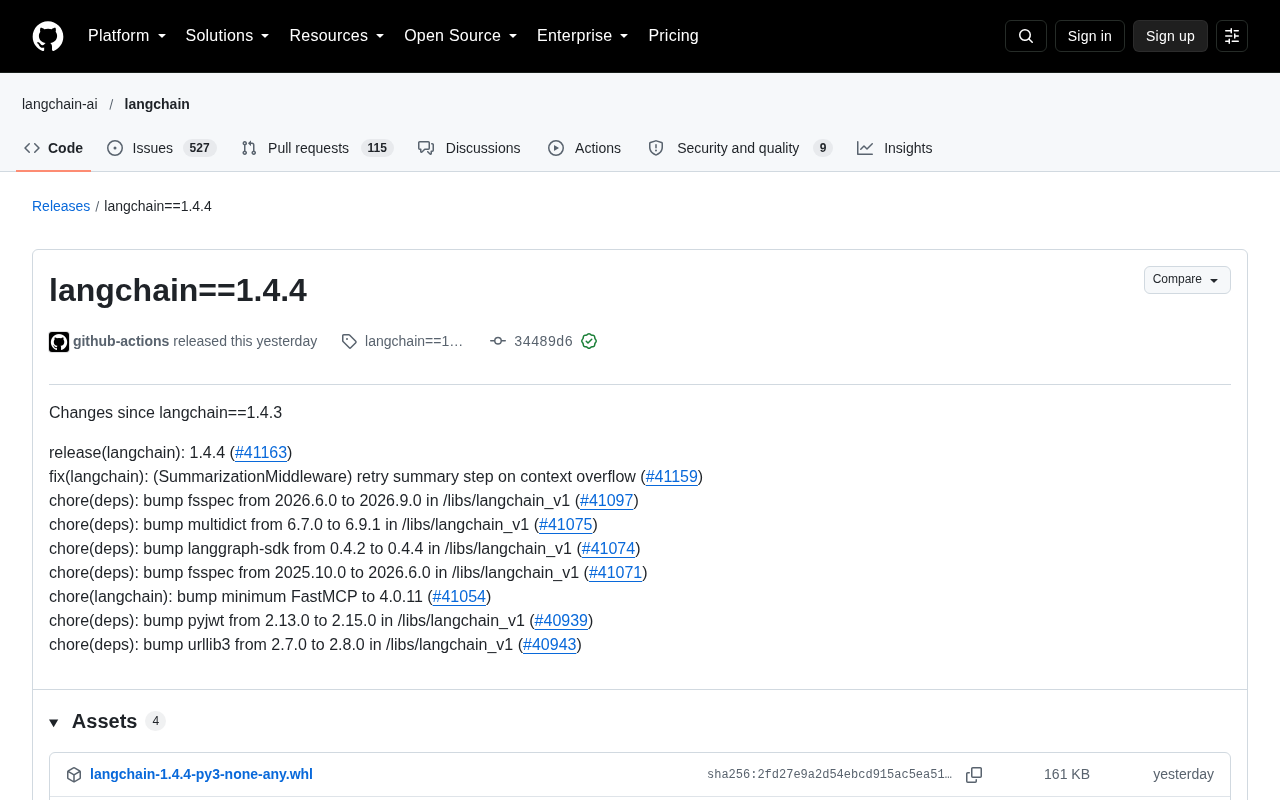Go to the langchain-ai organization
Image resolution: width=1280 pixels, height=800 pixels.
(60, 104)
